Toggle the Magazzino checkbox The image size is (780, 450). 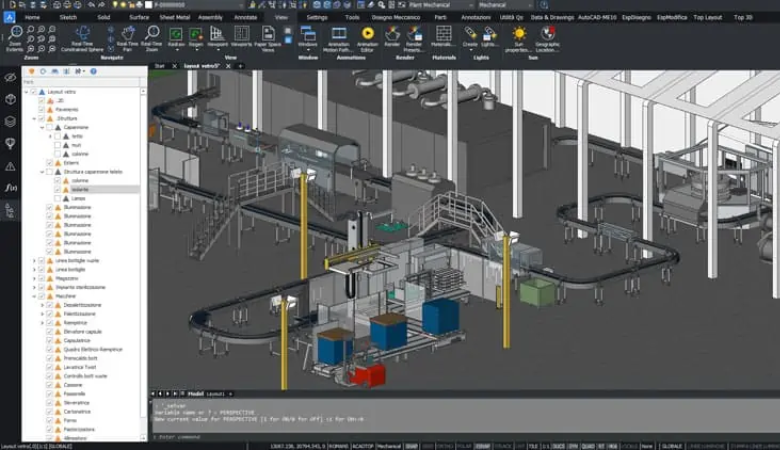coord(41,278)
